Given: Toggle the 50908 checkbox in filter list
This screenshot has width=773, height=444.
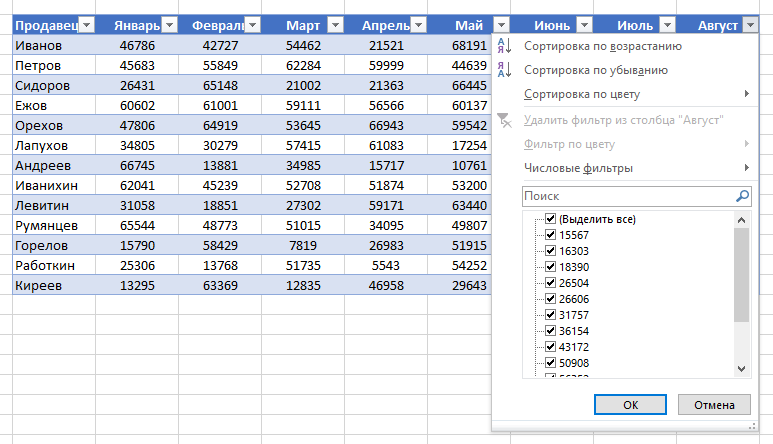Looking at the screenshot, I should tap(550, 363).
